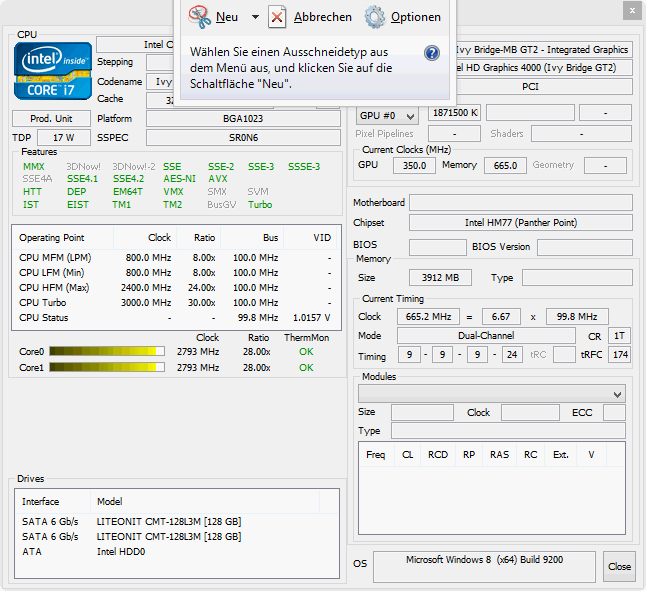Click the Turbo feature label
The width and height of the screenshot is (646, 591).
[x=260, y=205]
